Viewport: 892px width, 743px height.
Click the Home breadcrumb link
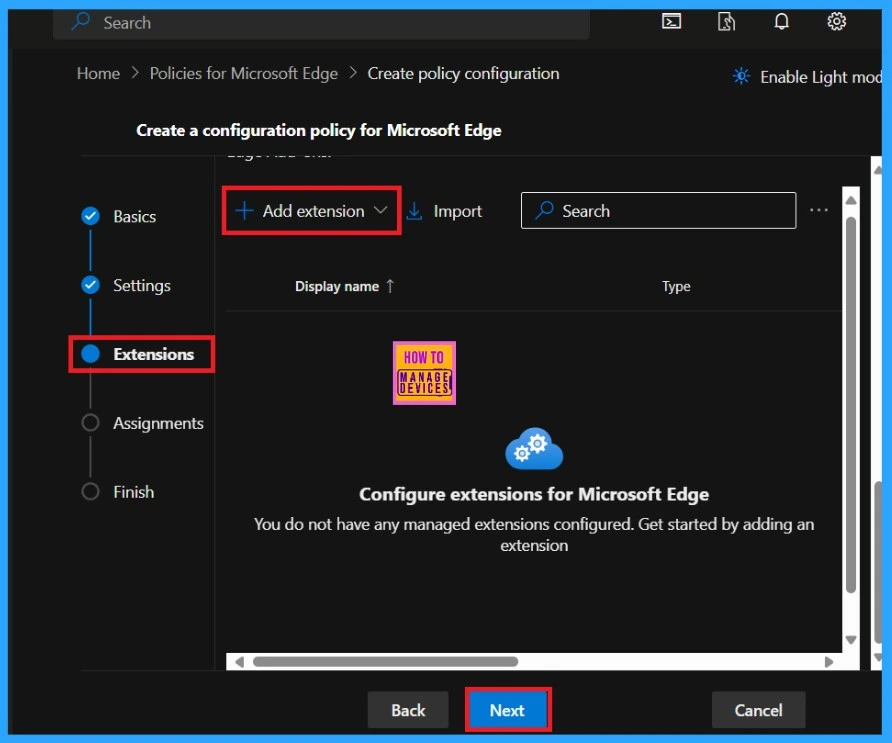click(98, 73)
